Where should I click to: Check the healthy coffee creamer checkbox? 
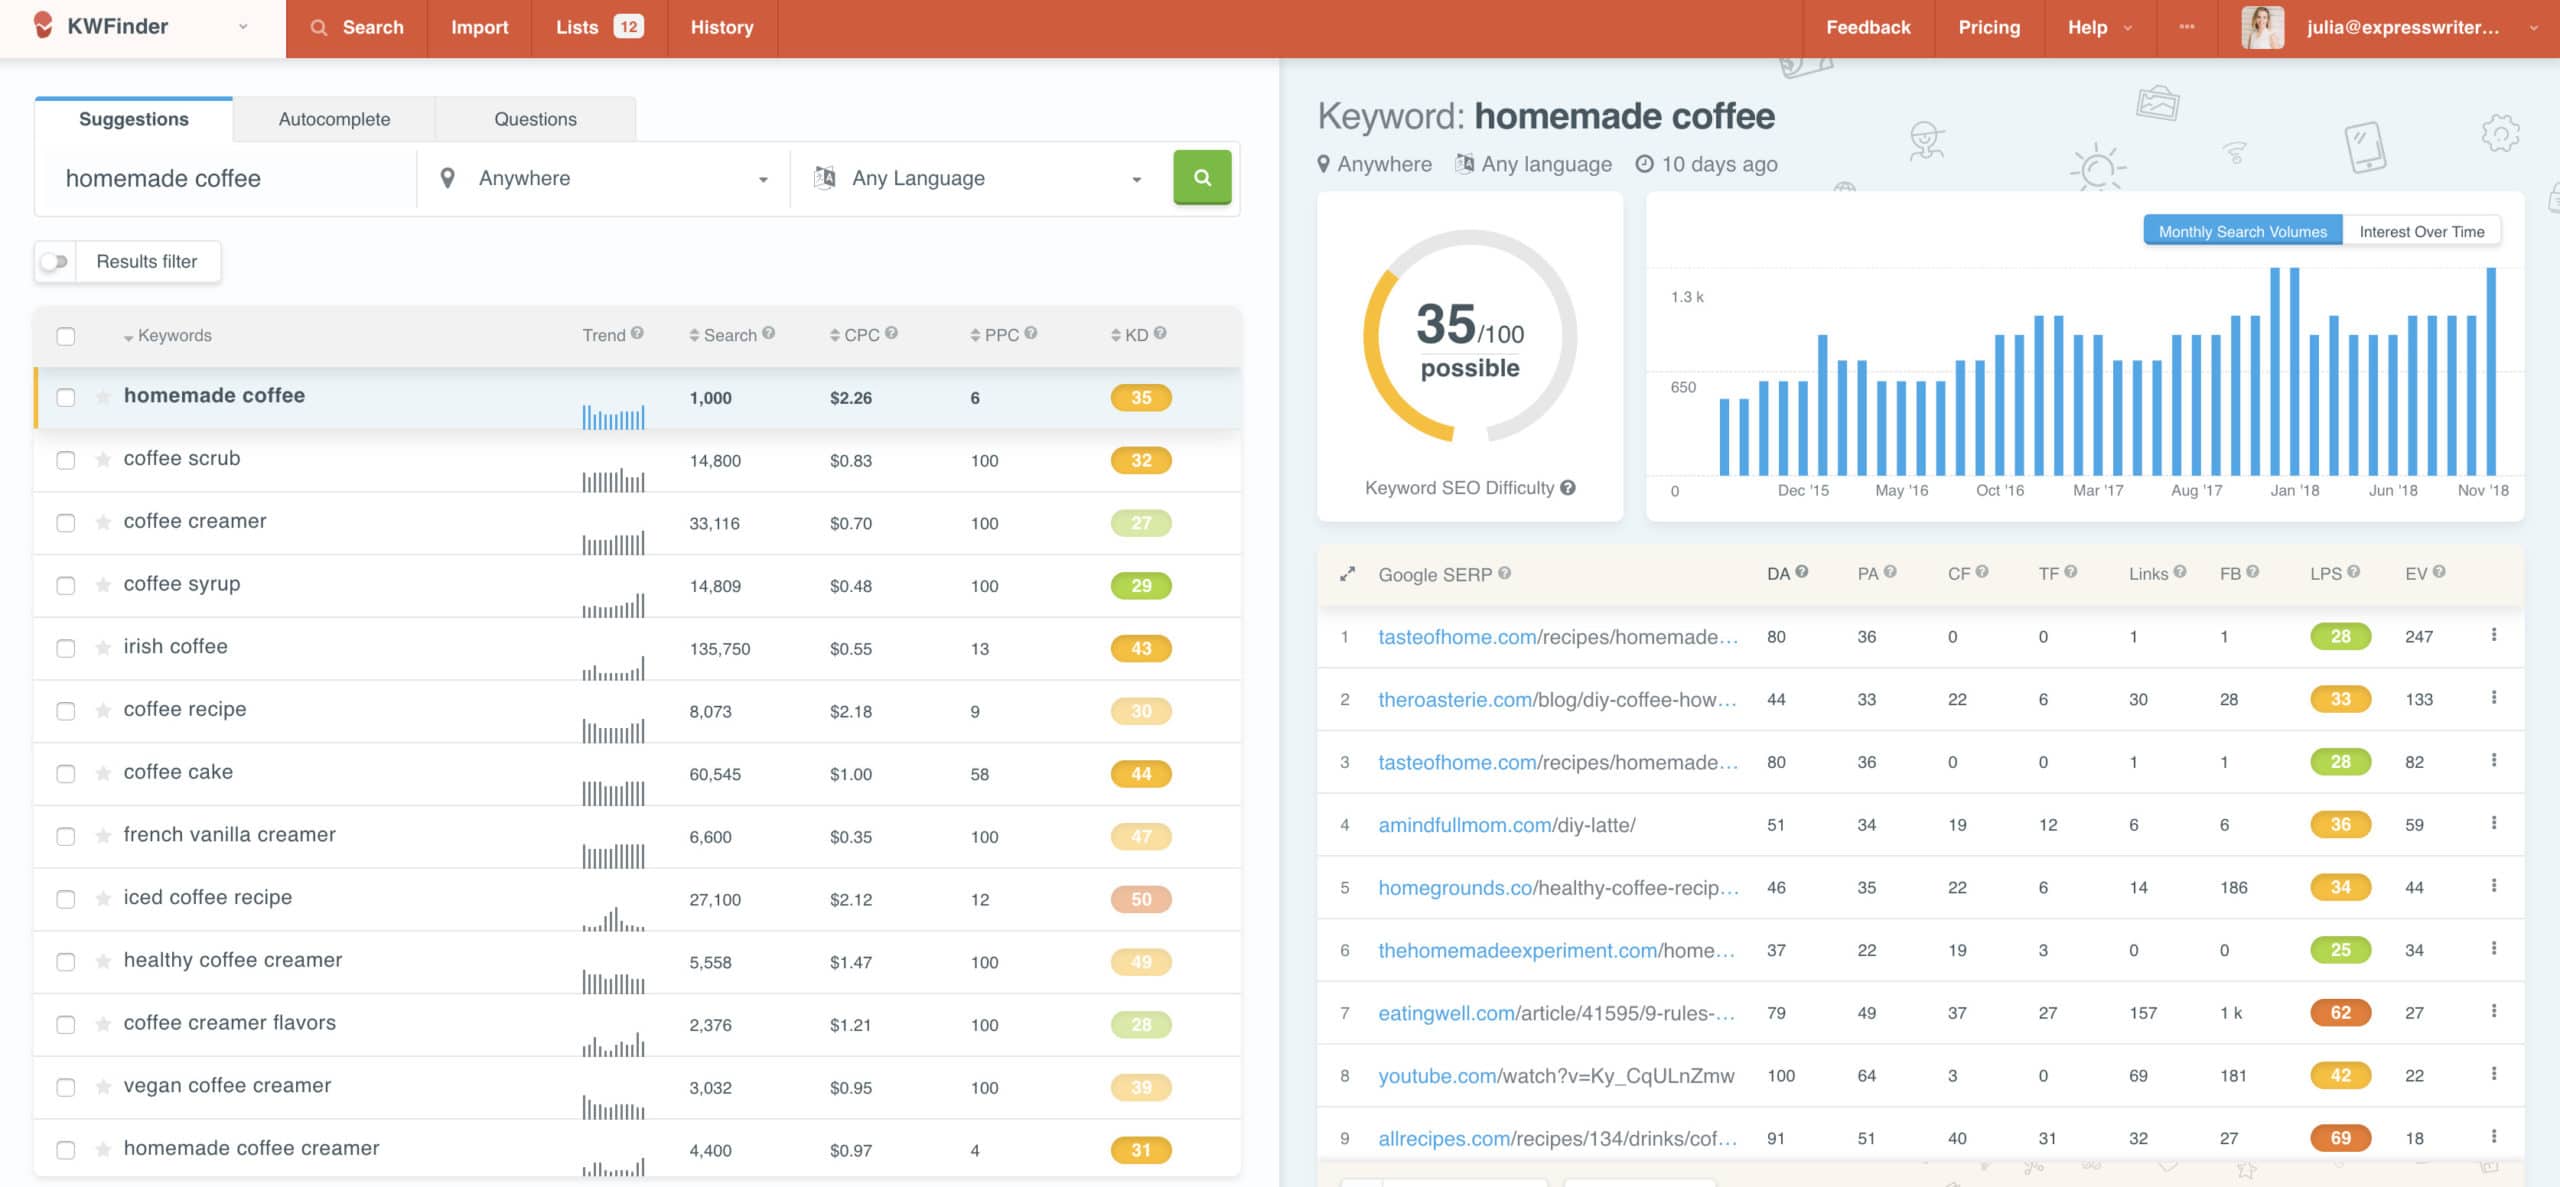(66, 962)
